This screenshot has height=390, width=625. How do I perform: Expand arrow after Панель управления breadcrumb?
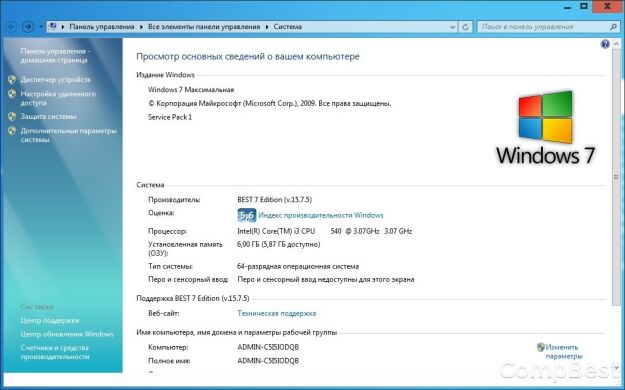(x=141, y=27)
